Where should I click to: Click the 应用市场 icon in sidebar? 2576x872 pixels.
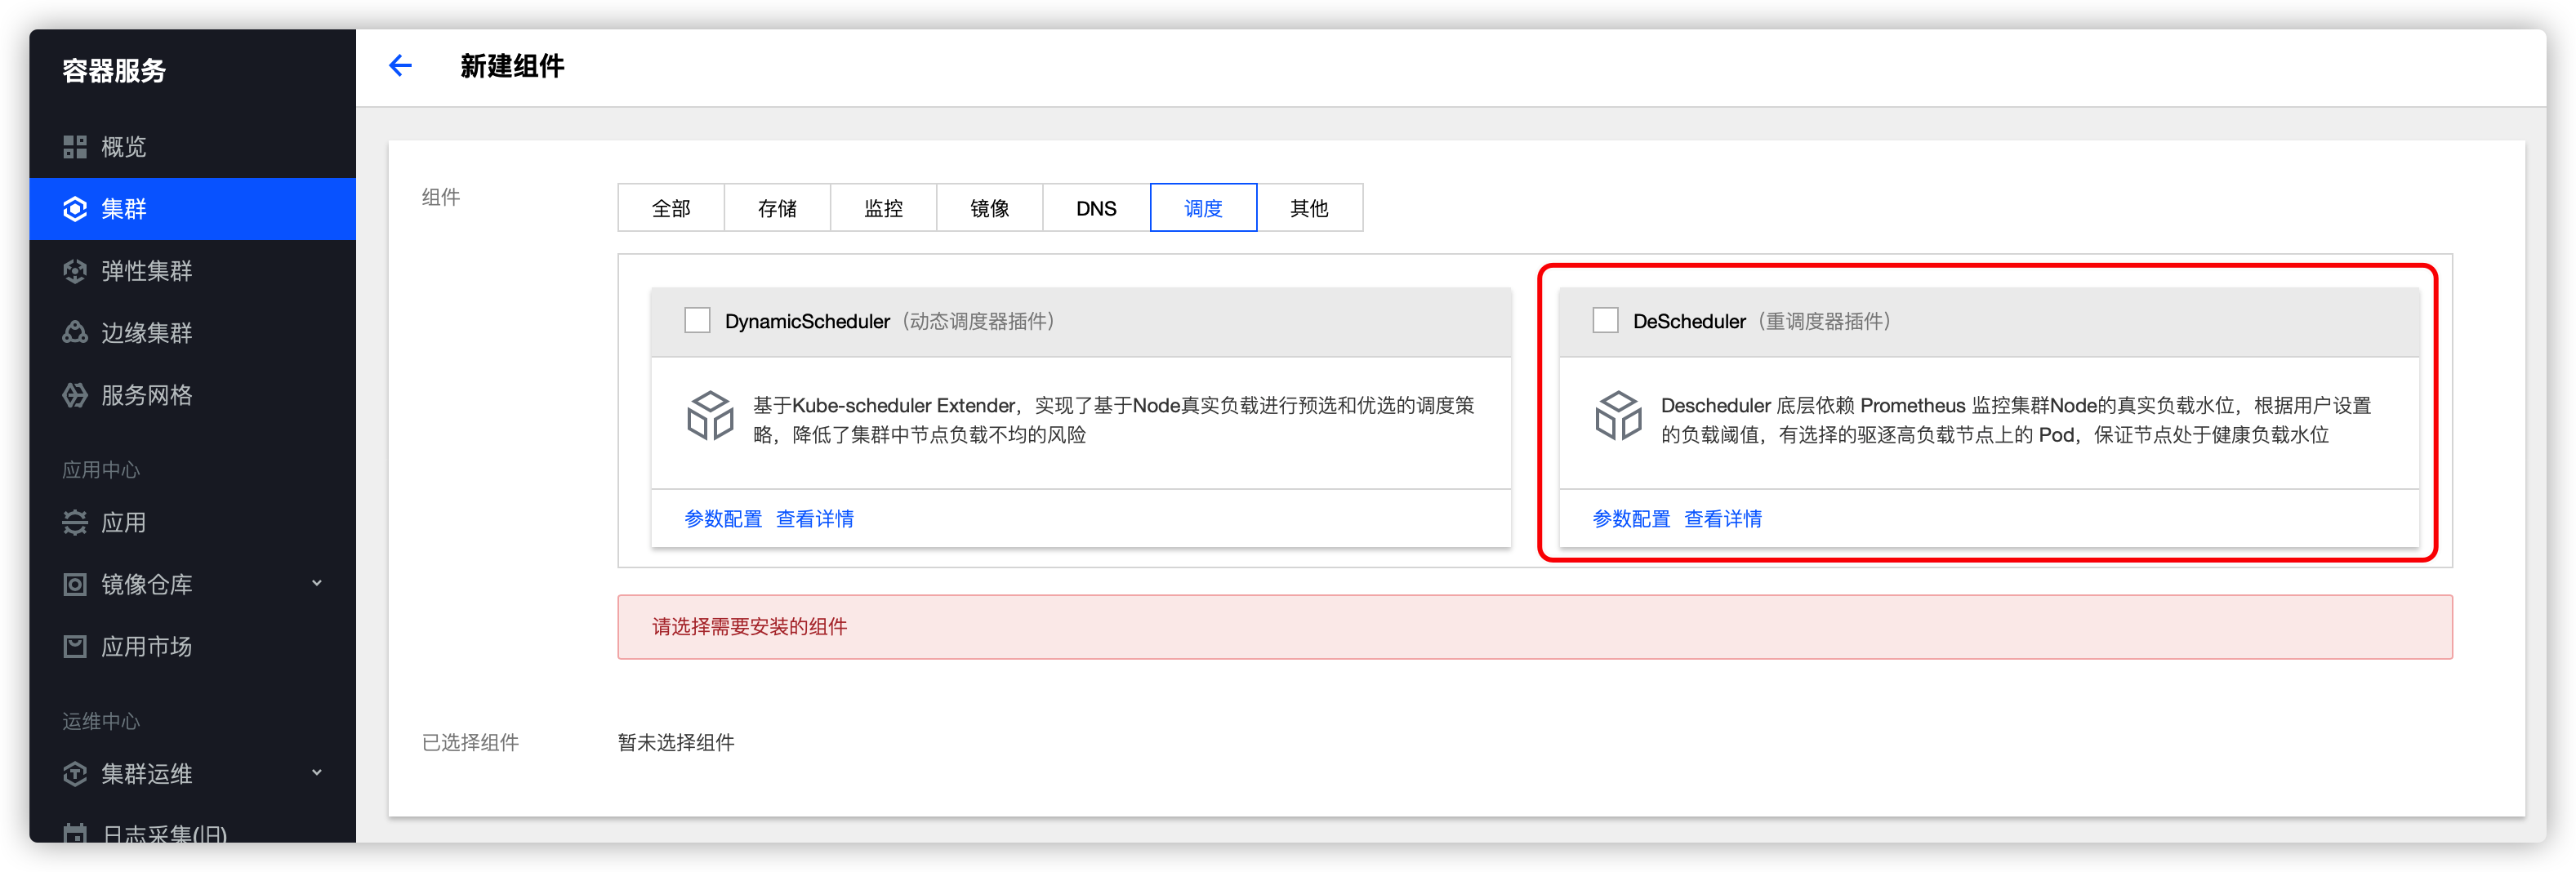point(75,646)
